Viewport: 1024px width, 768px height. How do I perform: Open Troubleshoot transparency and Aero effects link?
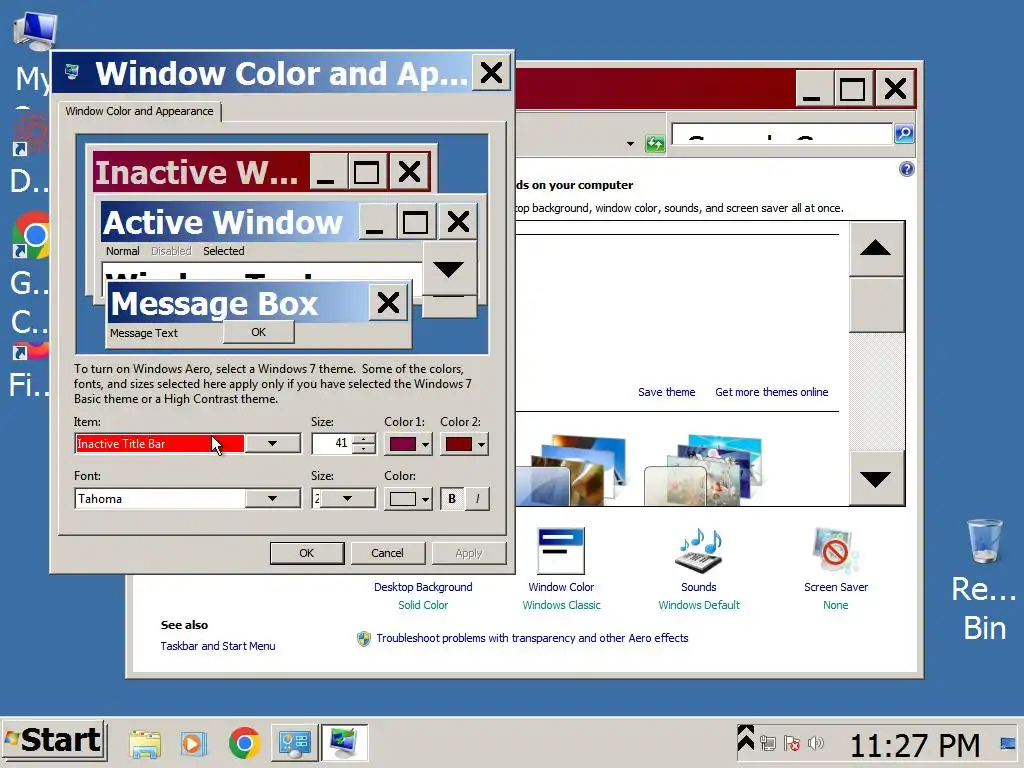pos(532,638)
